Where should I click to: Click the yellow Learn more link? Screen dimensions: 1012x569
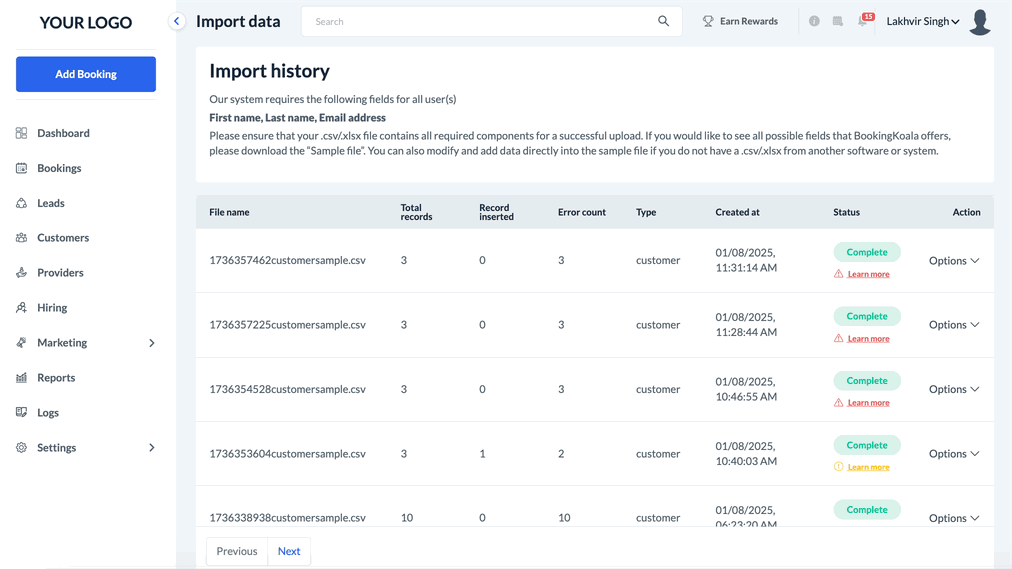click(868, 467)
